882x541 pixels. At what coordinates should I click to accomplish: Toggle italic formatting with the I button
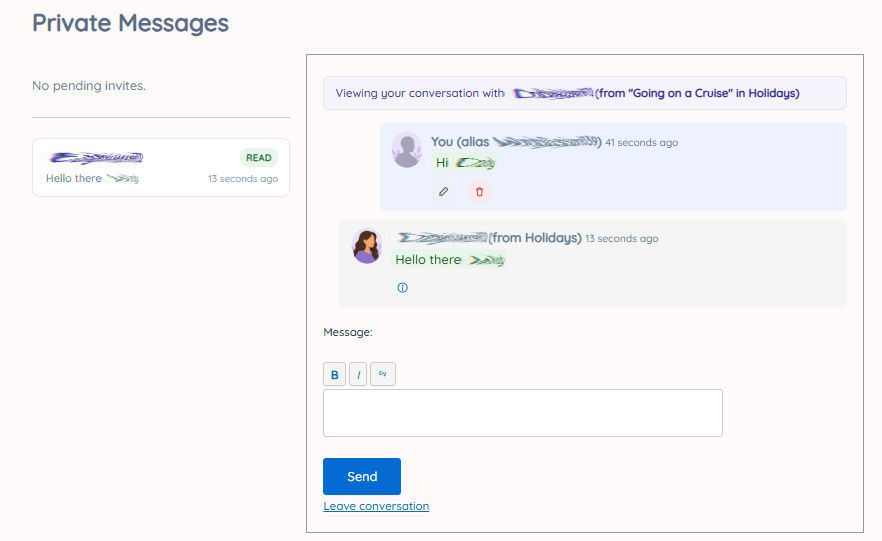(x=358, y=375)
